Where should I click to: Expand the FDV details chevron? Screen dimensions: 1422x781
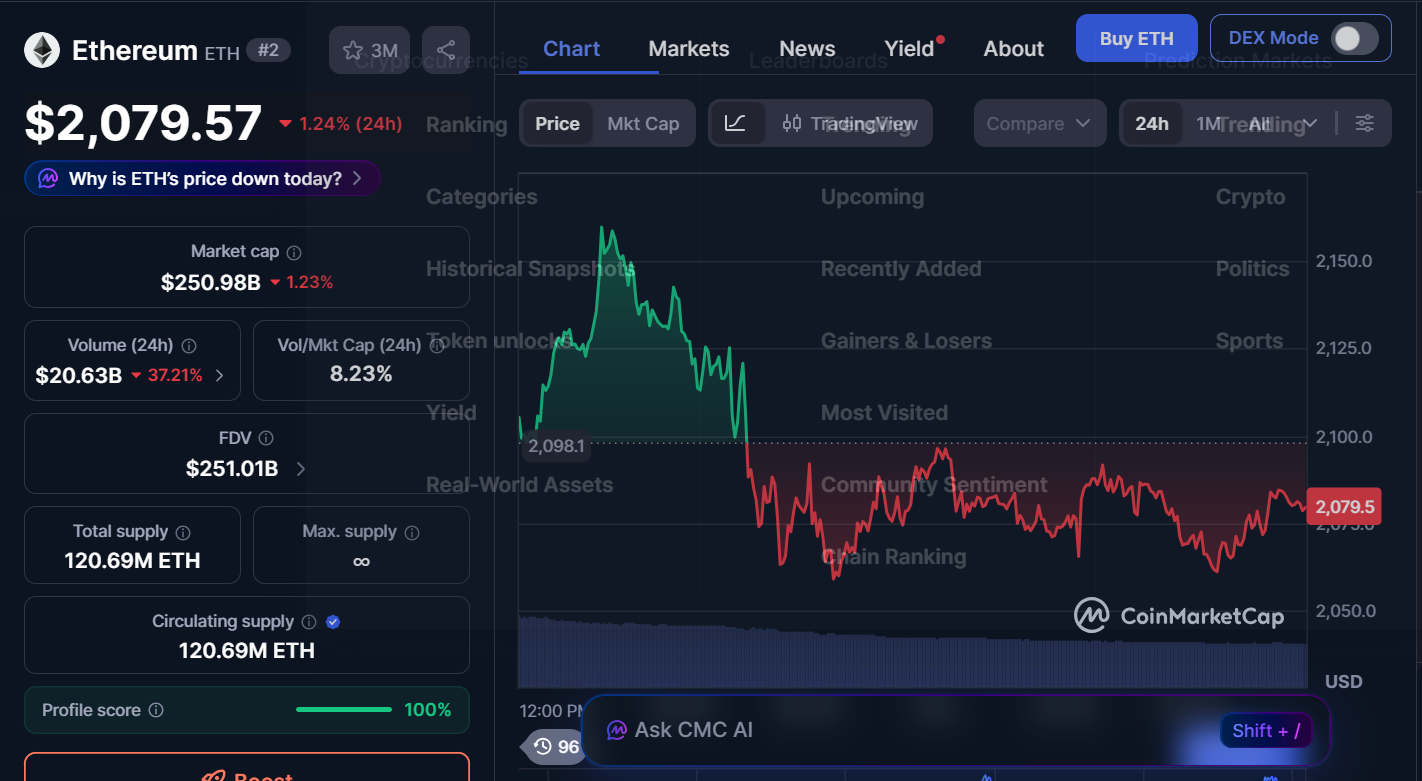tap(301, 468)
